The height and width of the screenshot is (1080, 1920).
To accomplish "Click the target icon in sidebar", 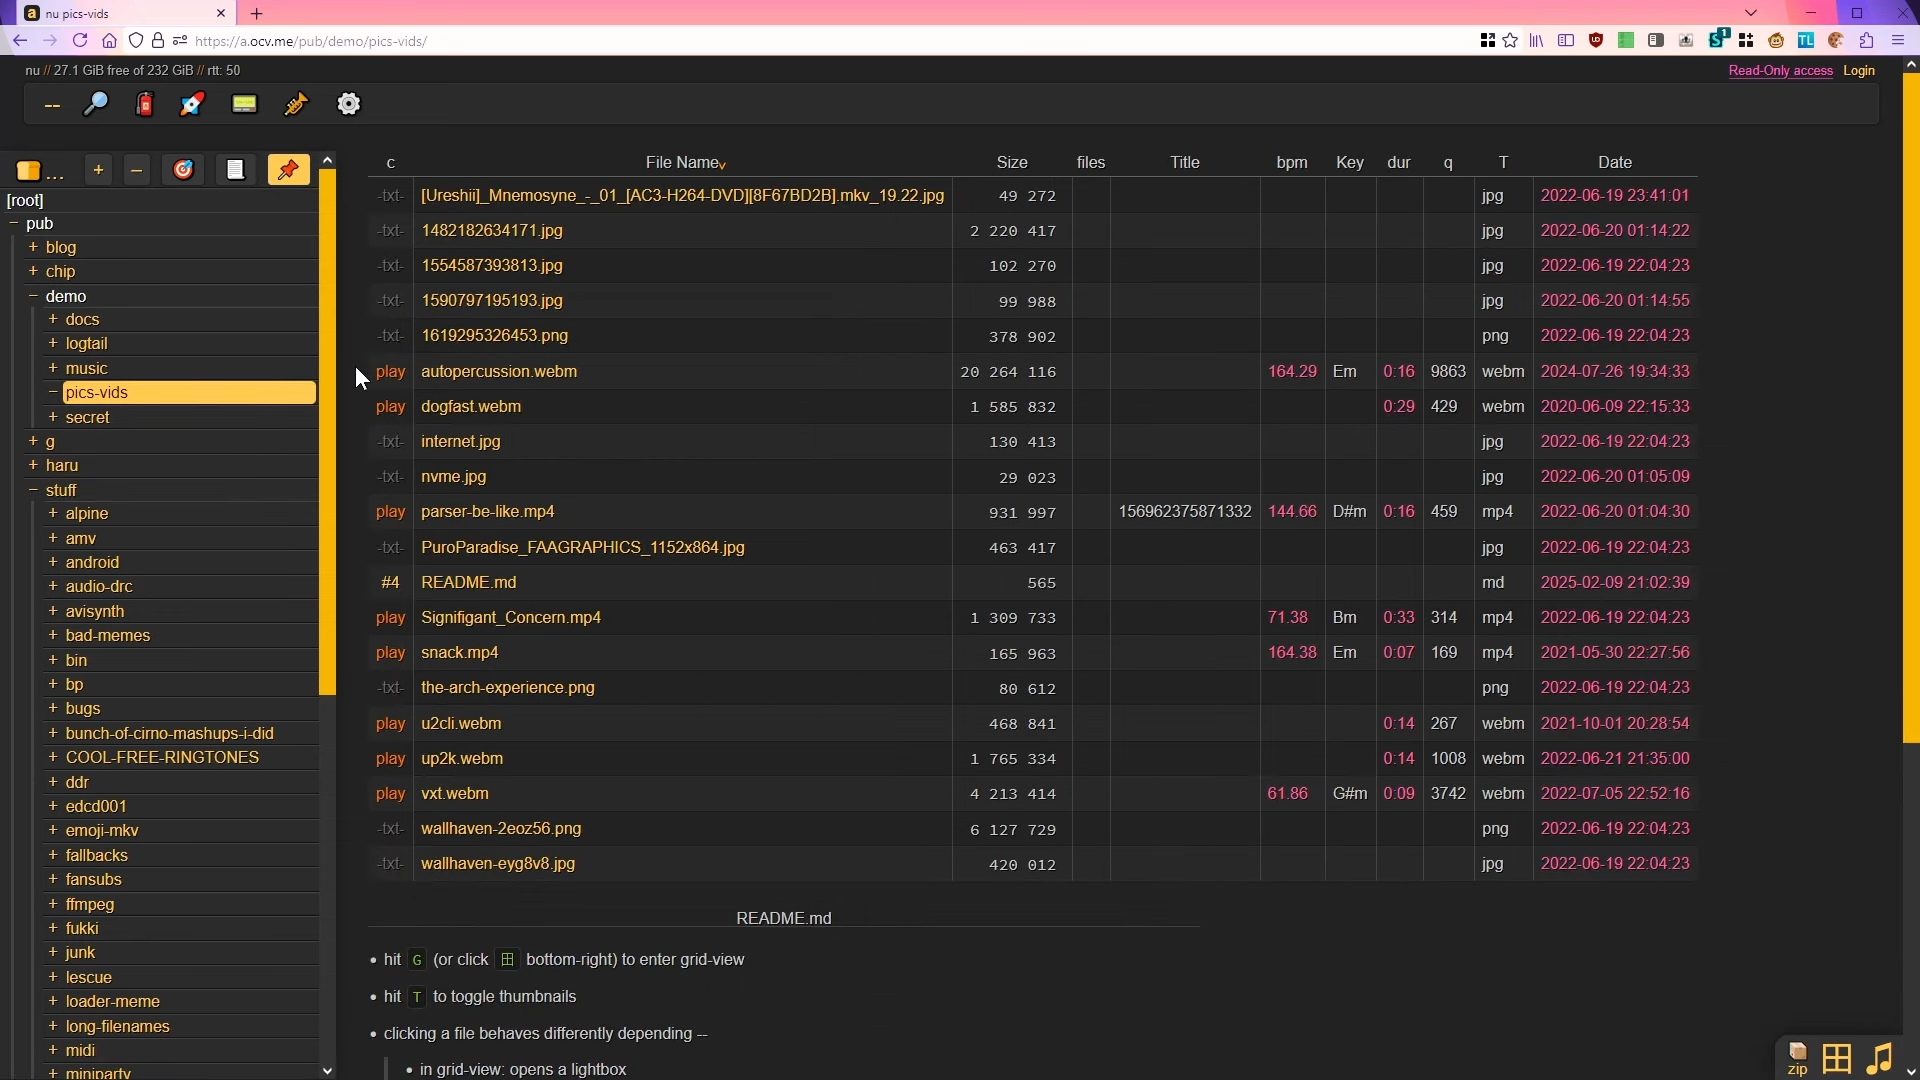I will (183, 170).
